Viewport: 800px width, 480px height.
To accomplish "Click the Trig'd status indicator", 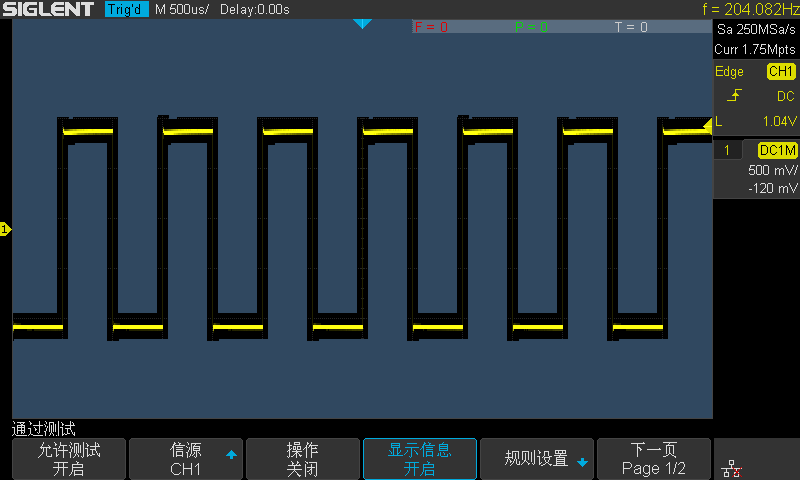I will pos(126,9).
